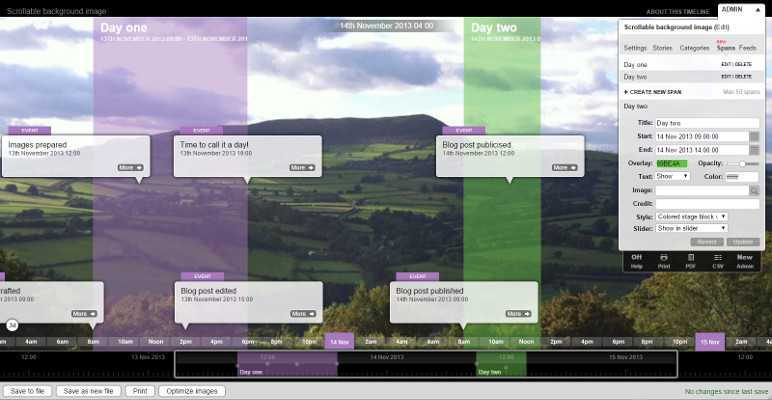Image resolution: width=772 pixels, height=400 pixels.
Task: Expand the Slider Show in slider dropdown
Action: 692,228
